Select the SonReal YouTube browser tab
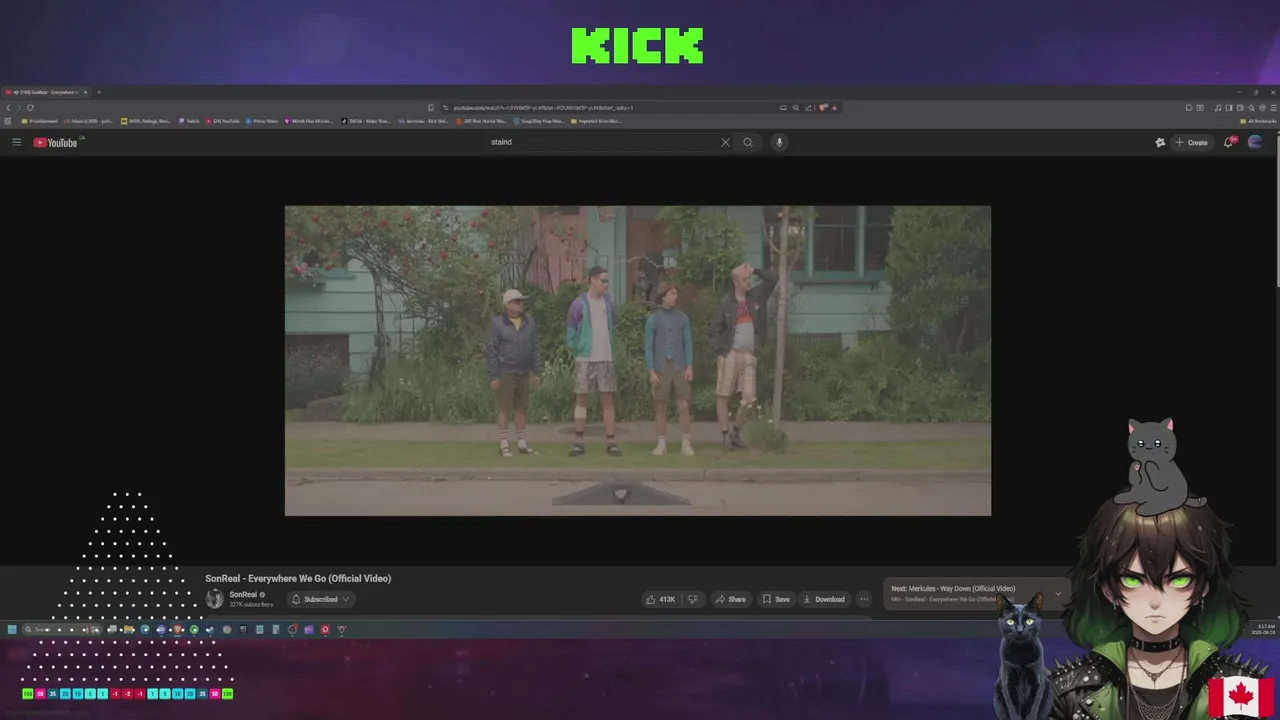The image size is (1280, 720). coord(47,92)
